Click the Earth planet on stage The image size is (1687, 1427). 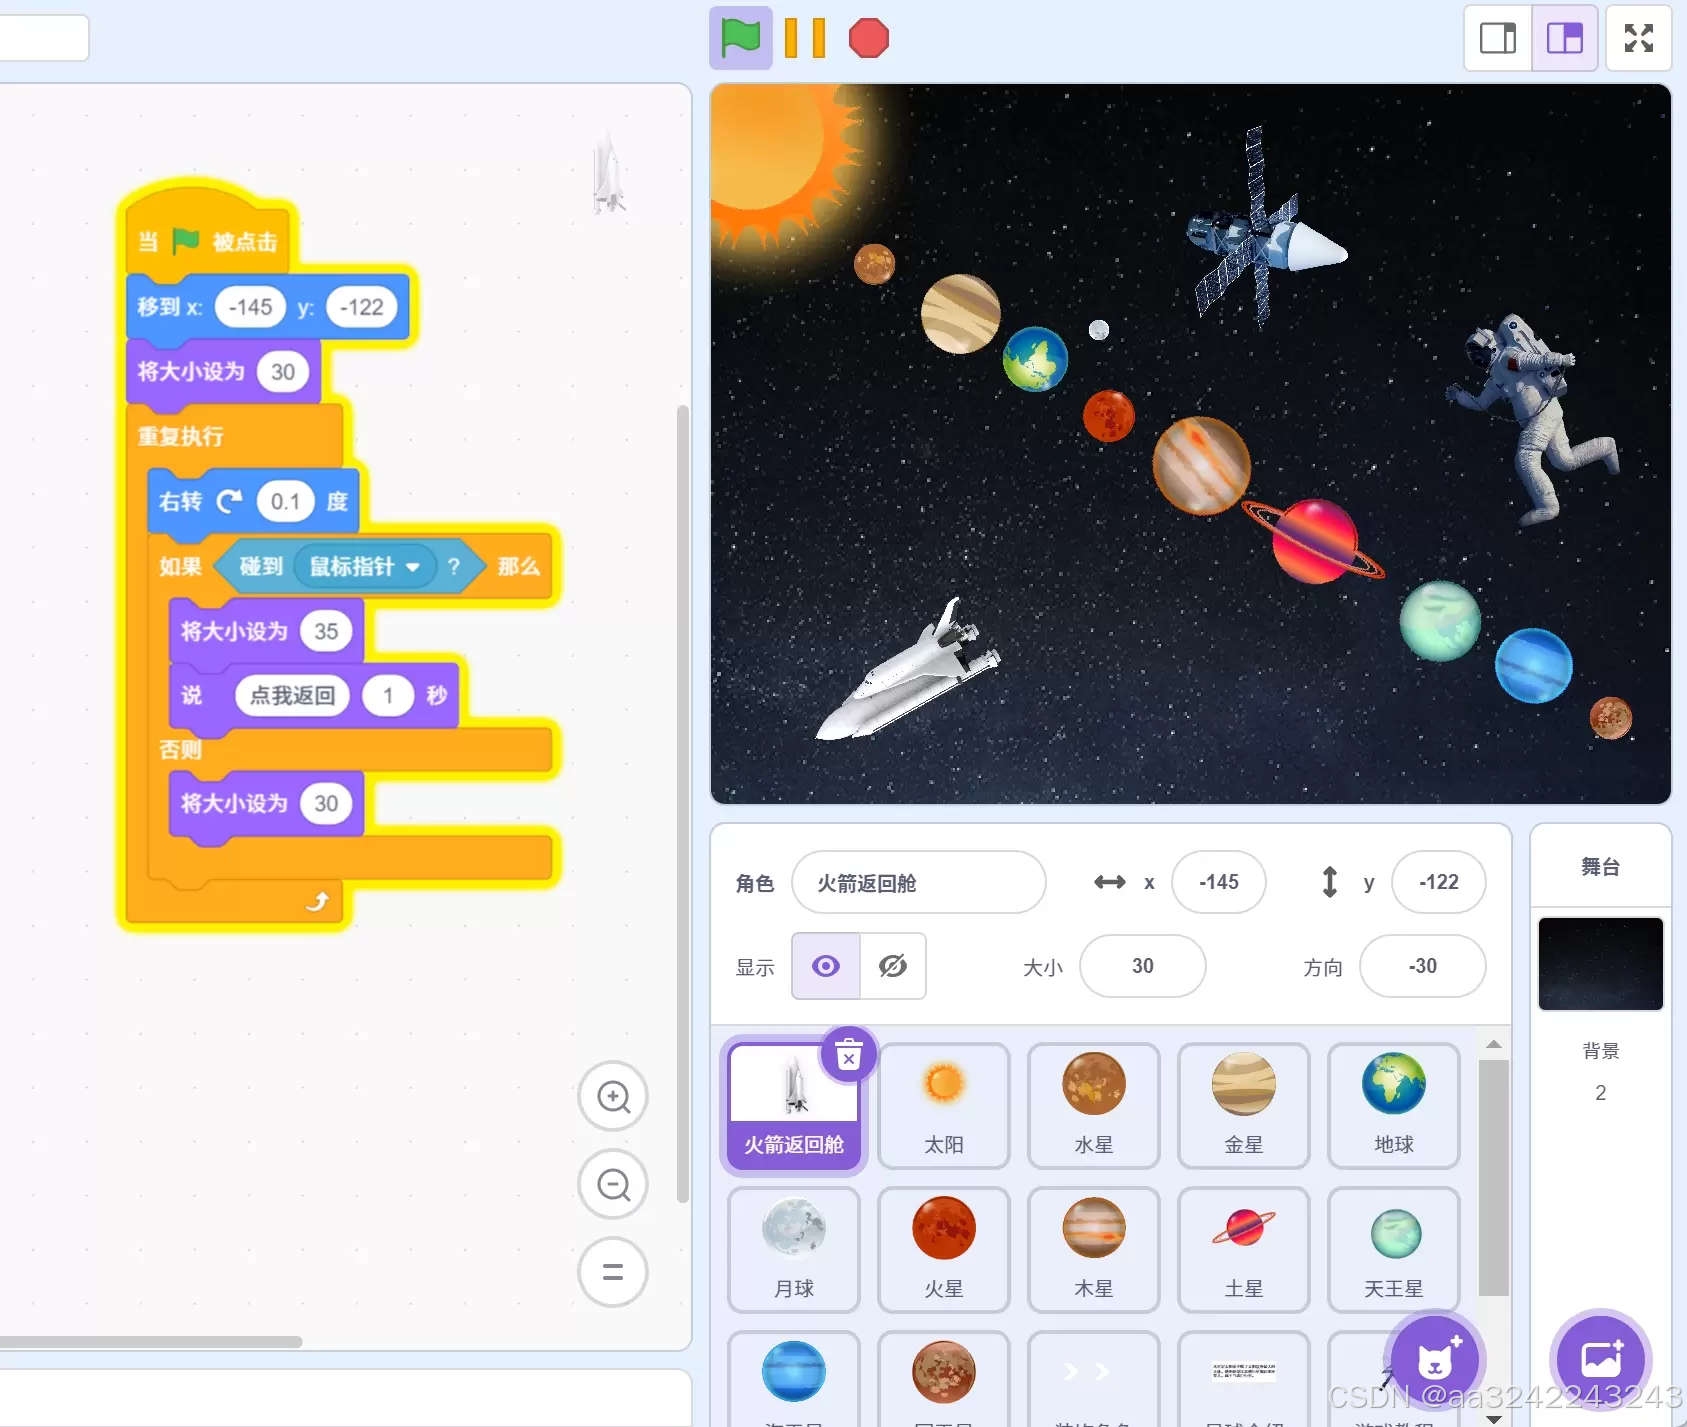click(x=1035, y=359)
